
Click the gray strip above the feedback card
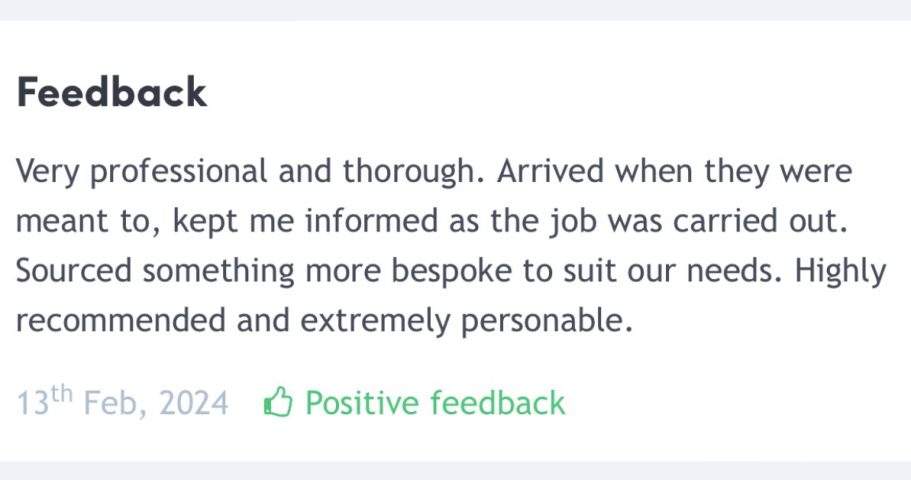(x=456, y=10)
